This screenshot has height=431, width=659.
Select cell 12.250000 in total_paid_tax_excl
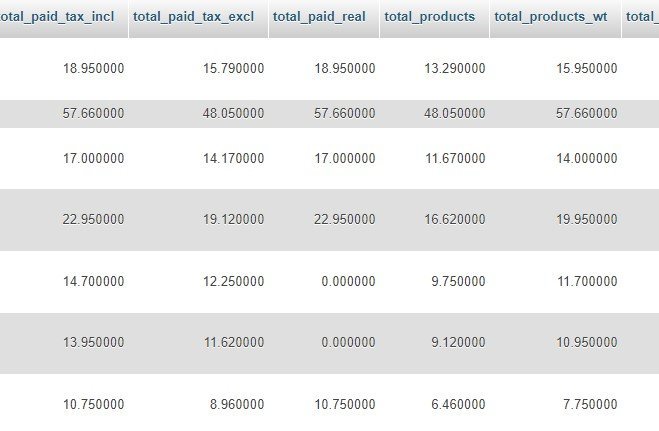233,281
